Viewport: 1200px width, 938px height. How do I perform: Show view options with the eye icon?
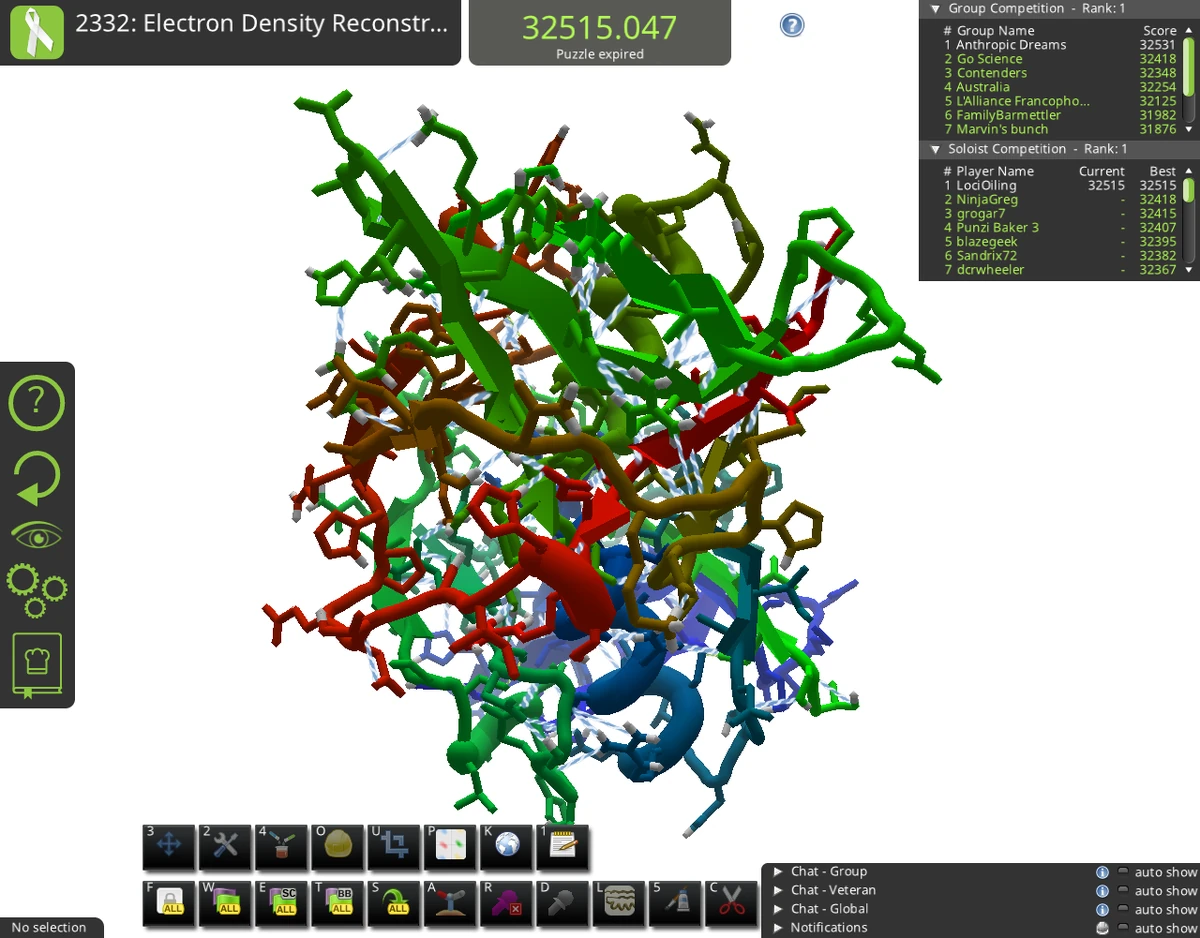pyautogui.click(x=37, y=533)
